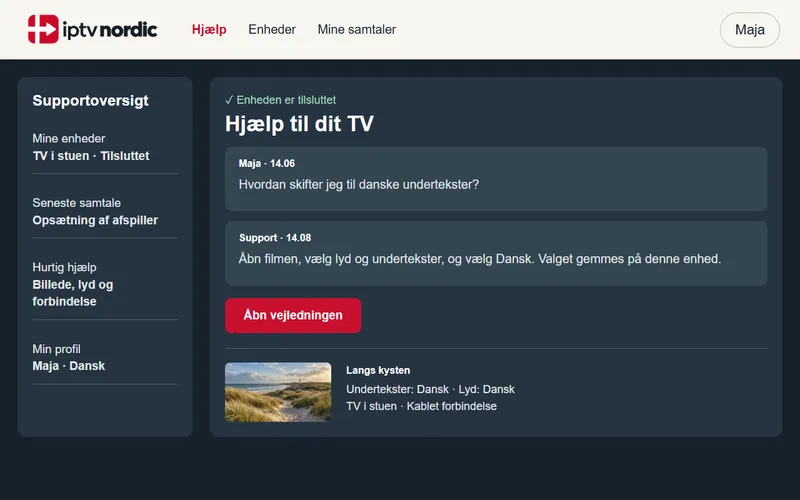Click the Langs kysten title text
800x500 pixels.
[378, 370]
